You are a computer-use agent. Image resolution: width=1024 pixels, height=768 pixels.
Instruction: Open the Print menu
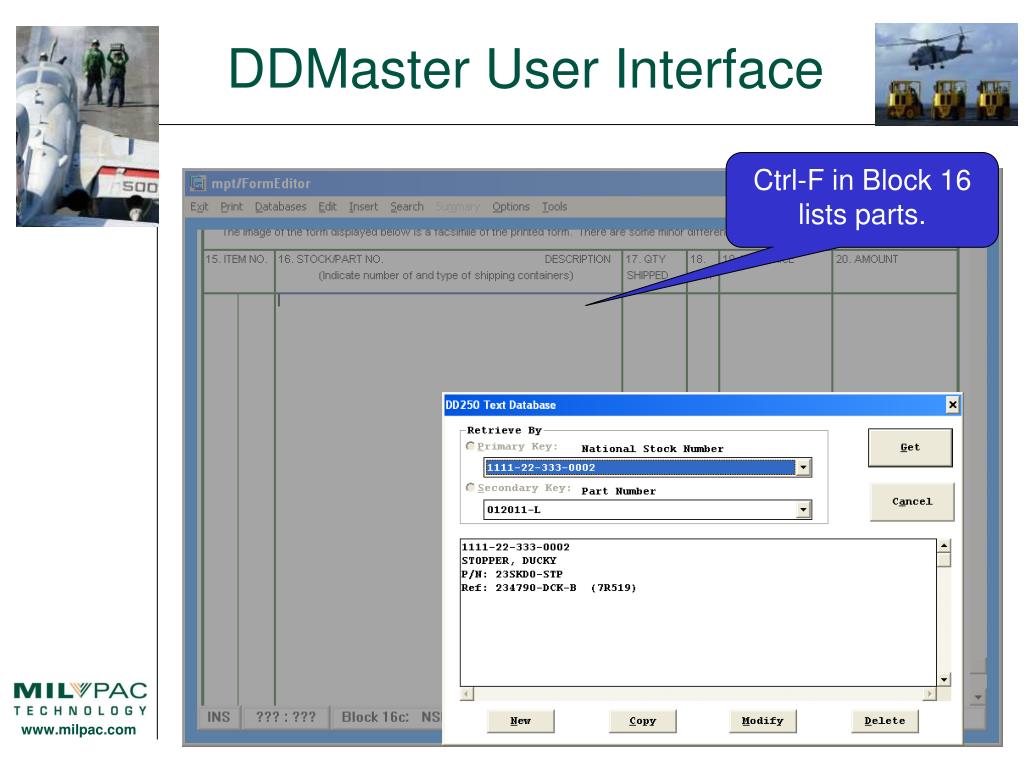point(231,207)
